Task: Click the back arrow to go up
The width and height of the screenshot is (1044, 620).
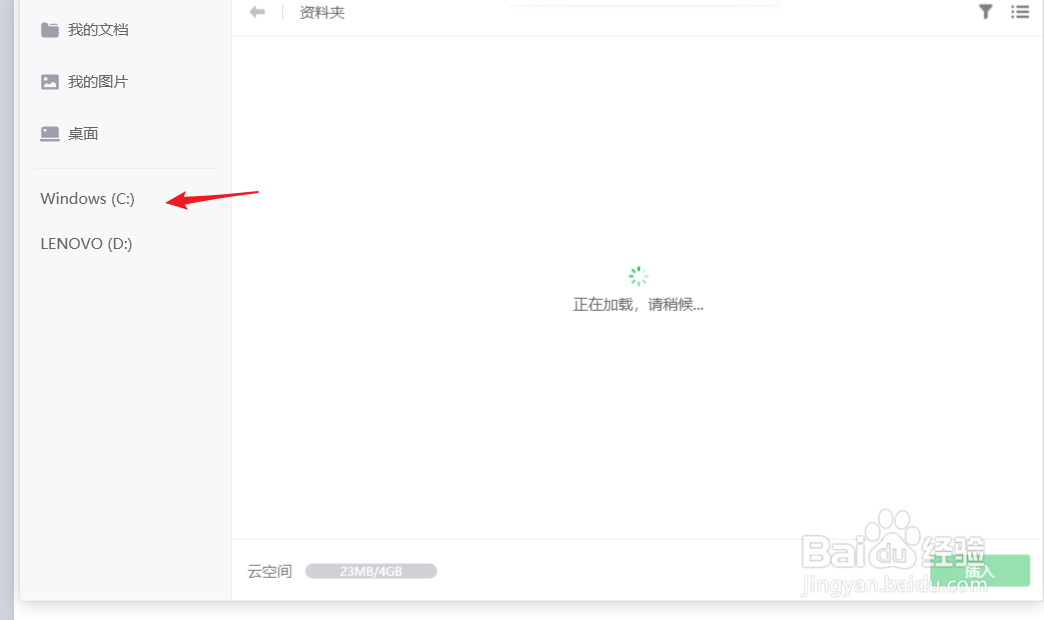Action: coord(257,11)
